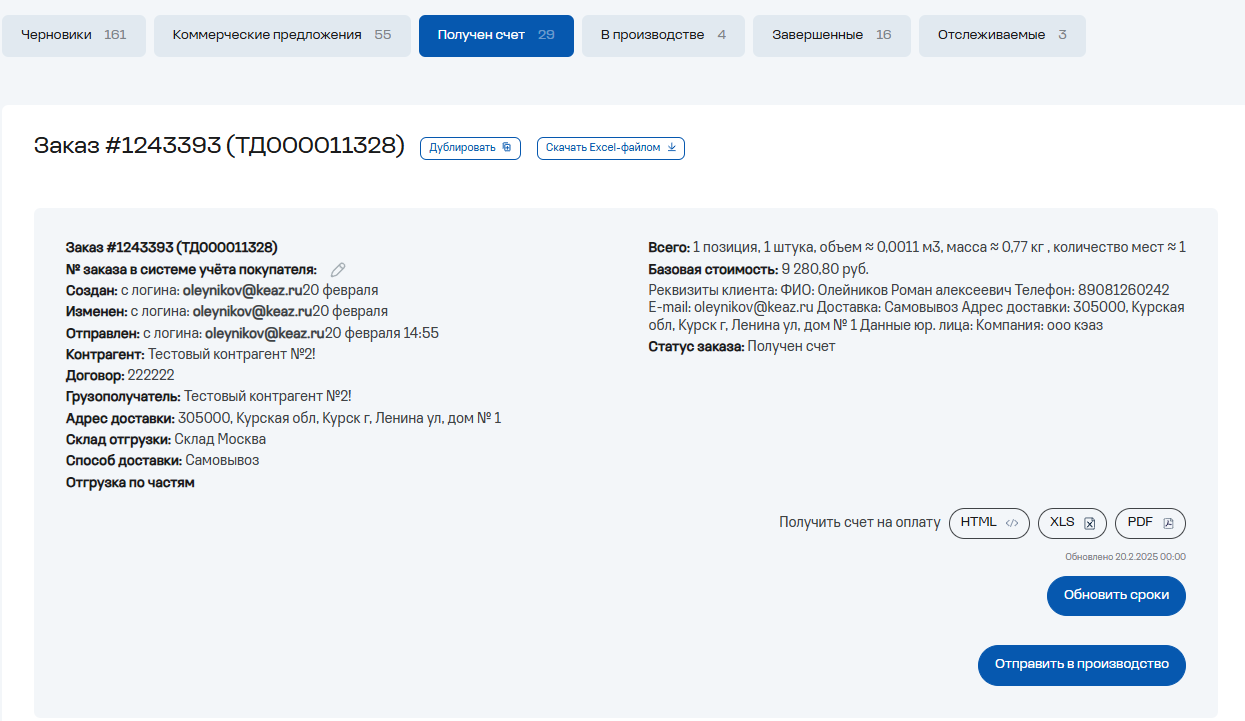Screen dimensions: 1245x721
Task: Go to the В производстве tab
Action: (663, 36)
